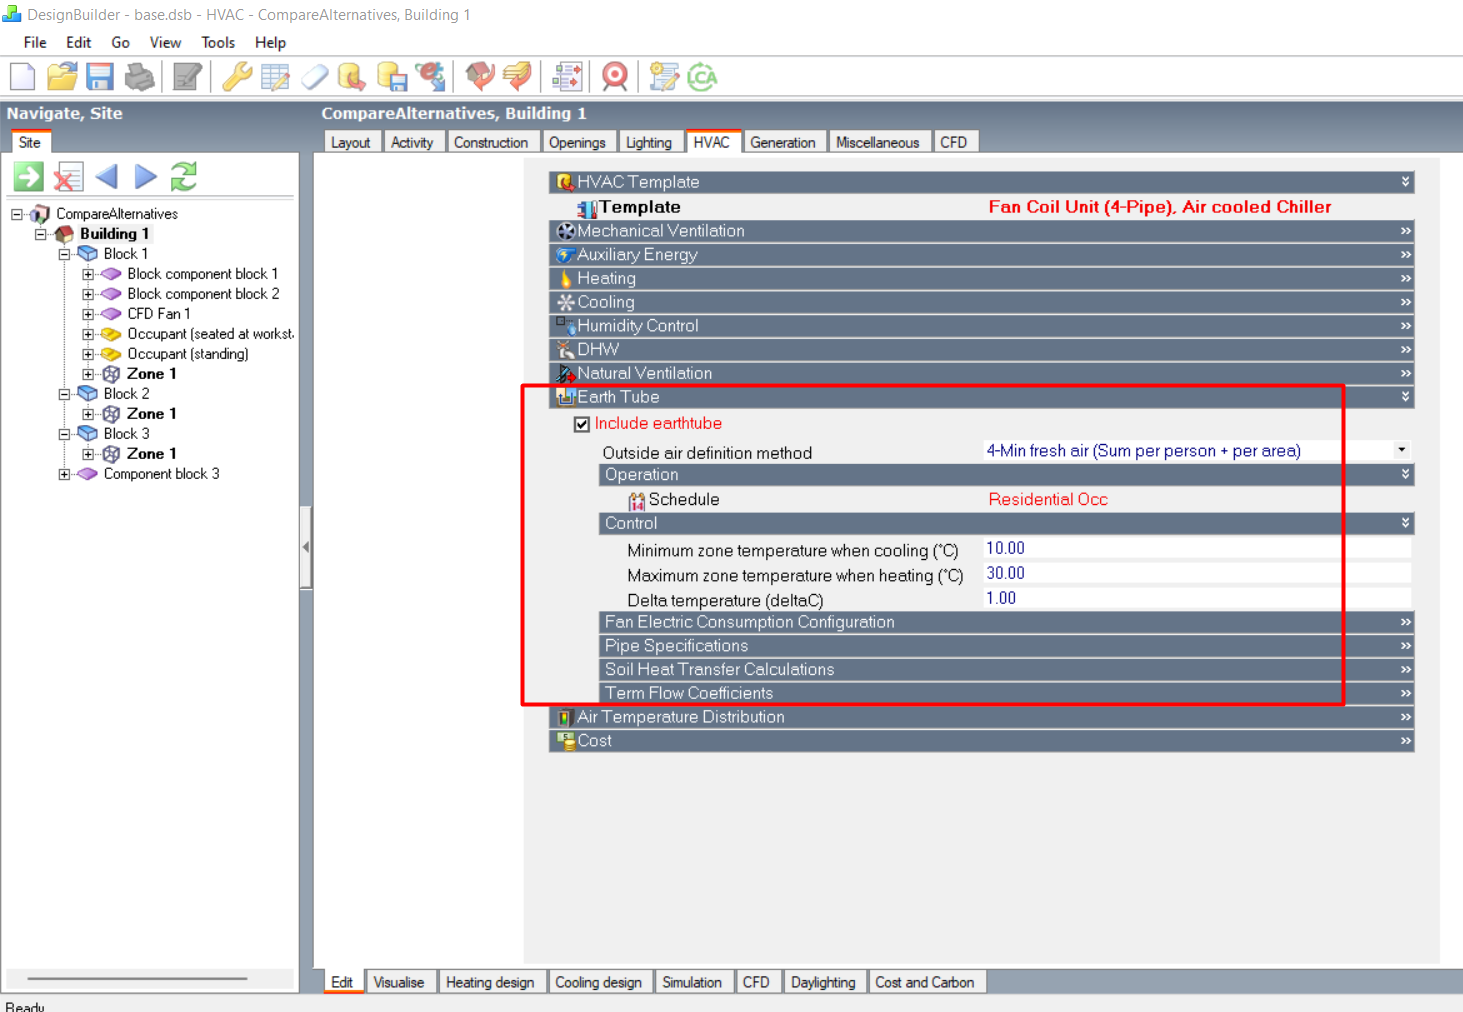Screen dimensions: 1463x1012
Task: Open Outside air definition method dropdown
Action: (1401, 450)
